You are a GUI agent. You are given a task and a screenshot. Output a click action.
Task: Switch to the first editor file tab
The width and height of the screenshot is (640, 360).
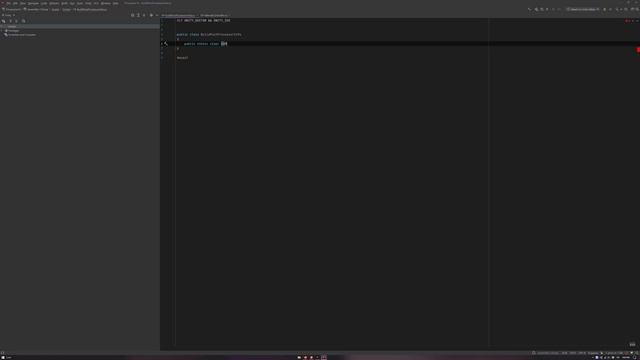[x=179, y=16]
